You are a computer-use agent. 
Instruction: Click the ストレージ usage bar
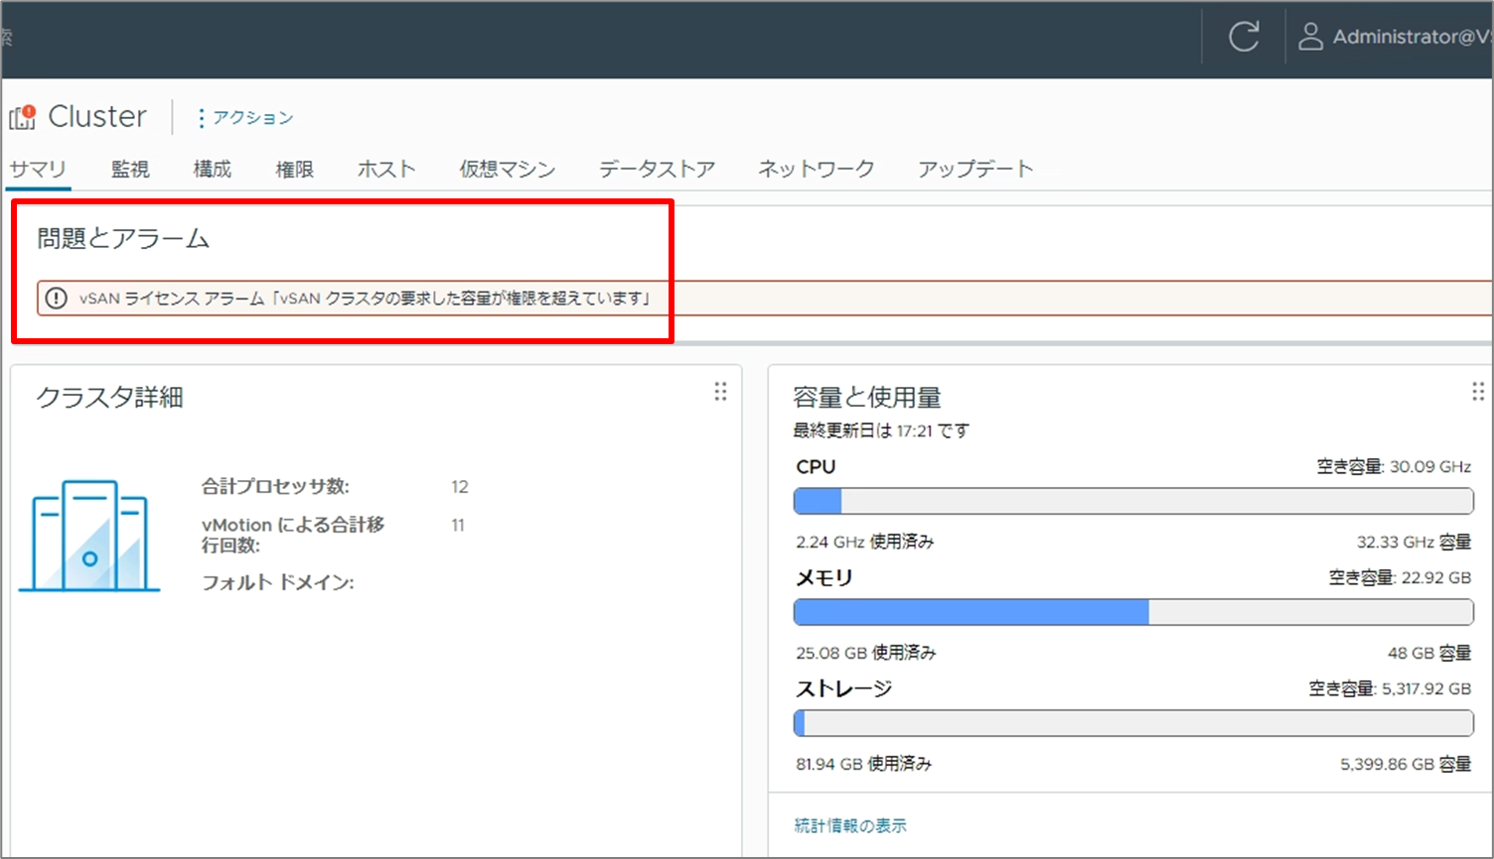coord(1133,723)
